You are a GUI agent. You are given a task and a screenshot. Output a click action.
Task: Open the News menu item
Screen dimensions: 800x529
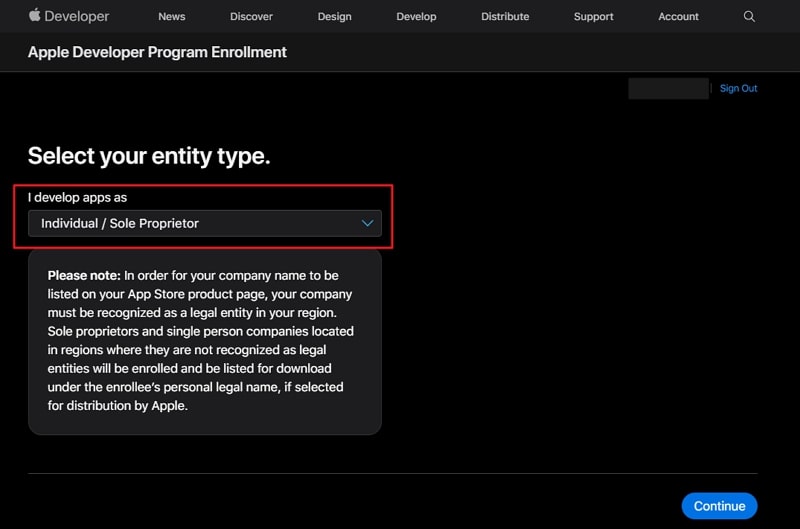coord(171,16)
